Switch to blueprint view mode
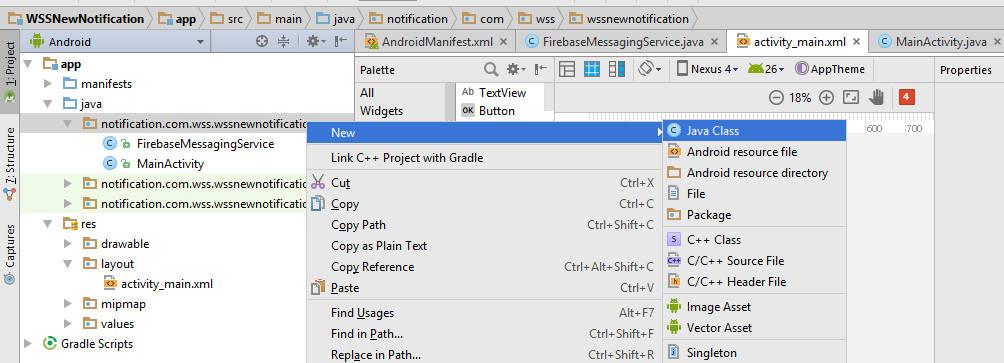This screenshot has width=1004, height=363. pos(592,69)
